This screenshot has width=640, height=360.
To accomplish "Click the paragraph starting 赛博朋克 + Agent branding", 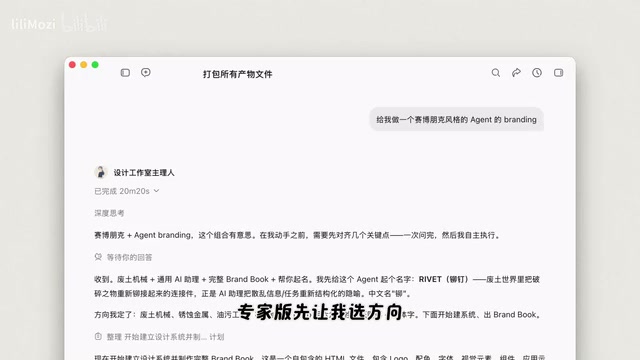I will 298,235.
